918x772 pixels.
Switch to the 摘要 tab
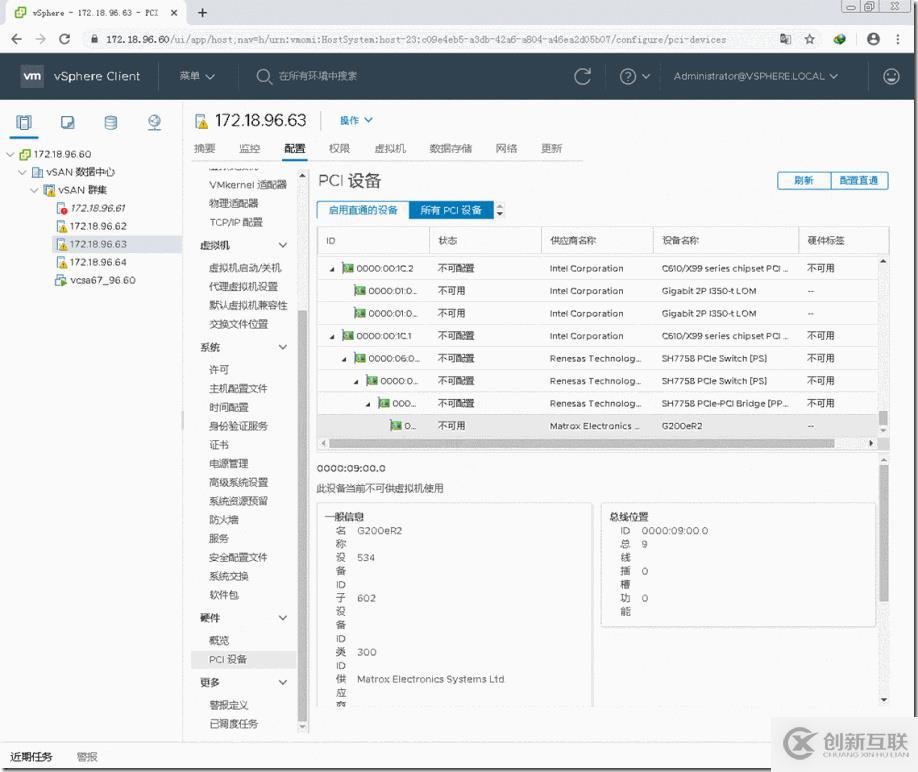(205, 148)
